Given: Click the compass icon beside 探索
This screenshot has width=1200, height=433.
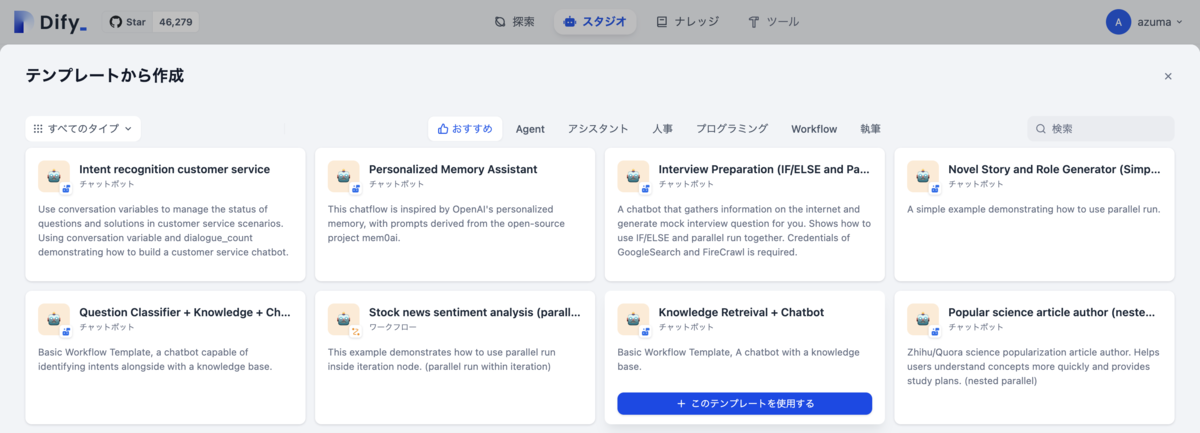Looking at the screenshot, I should [x=500, y=21].
